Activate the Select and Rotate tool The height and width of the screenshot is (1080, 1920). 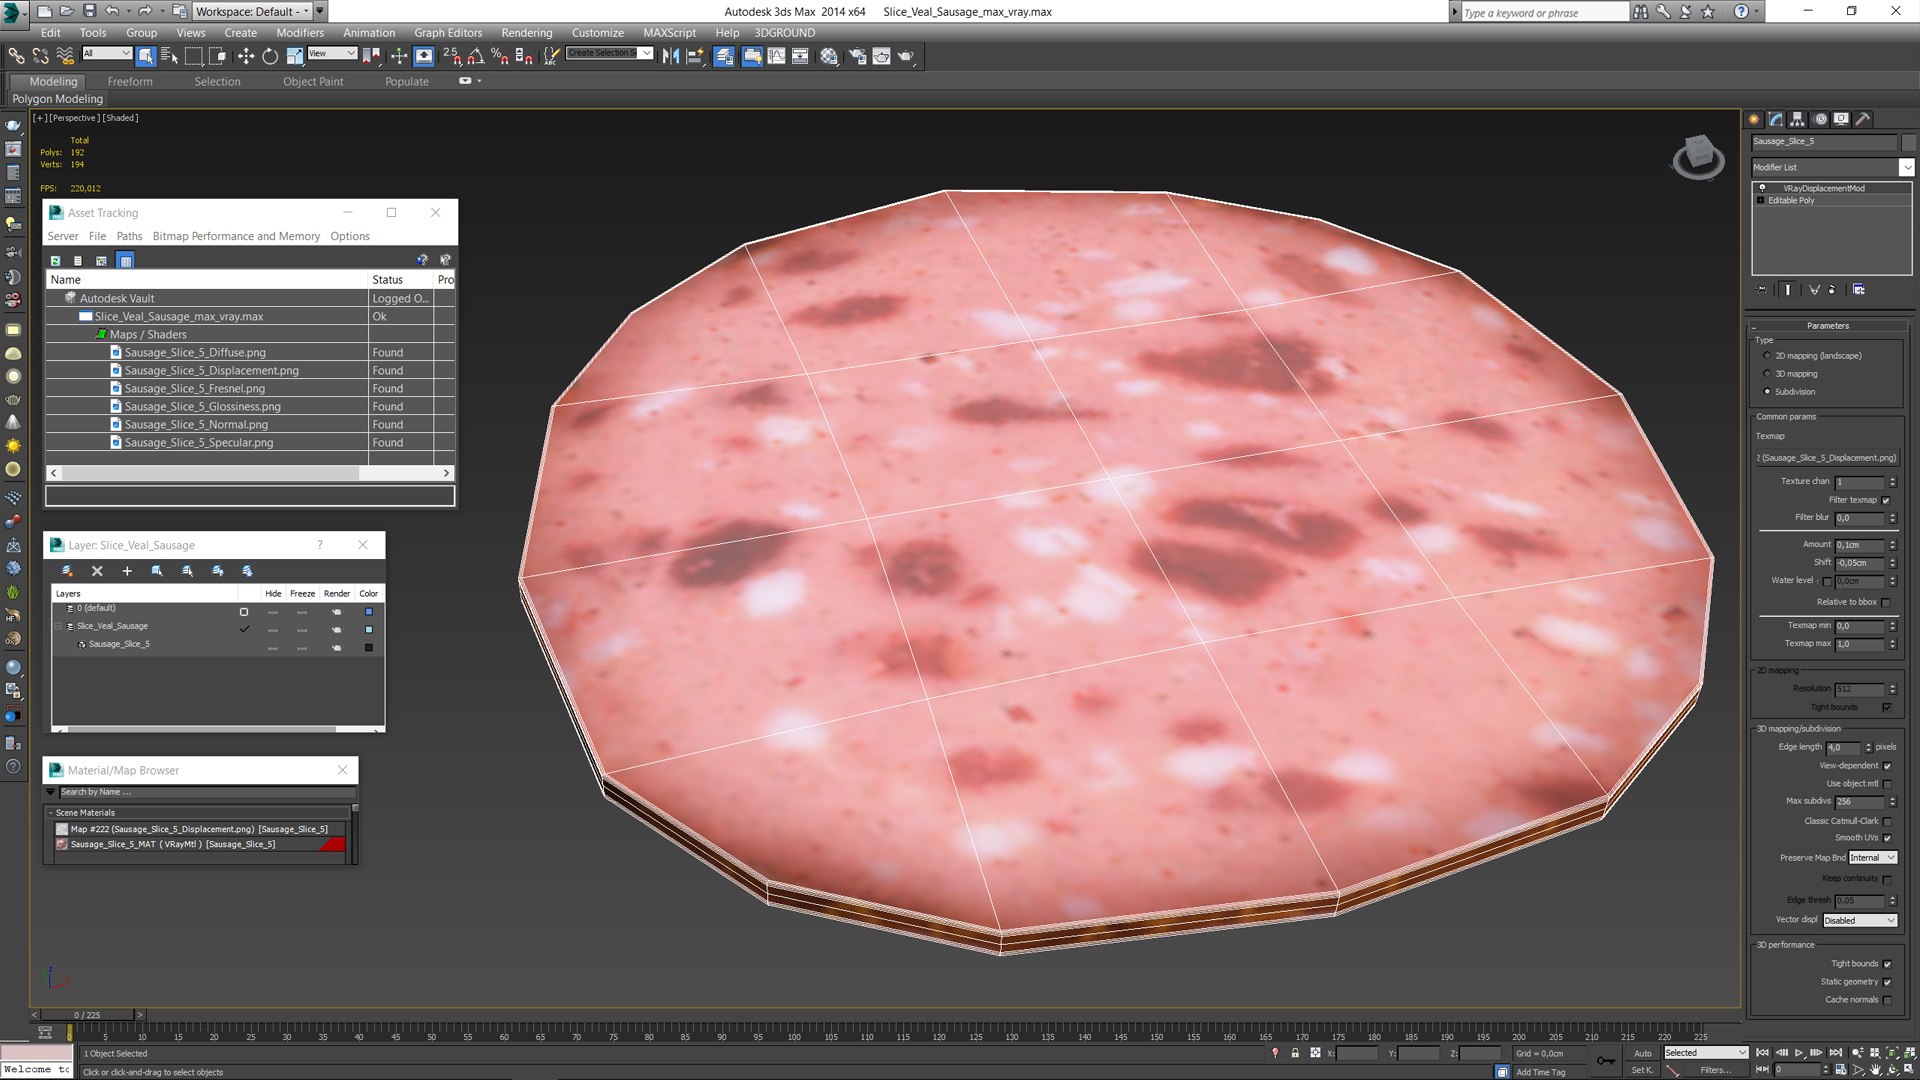(270, 56)
